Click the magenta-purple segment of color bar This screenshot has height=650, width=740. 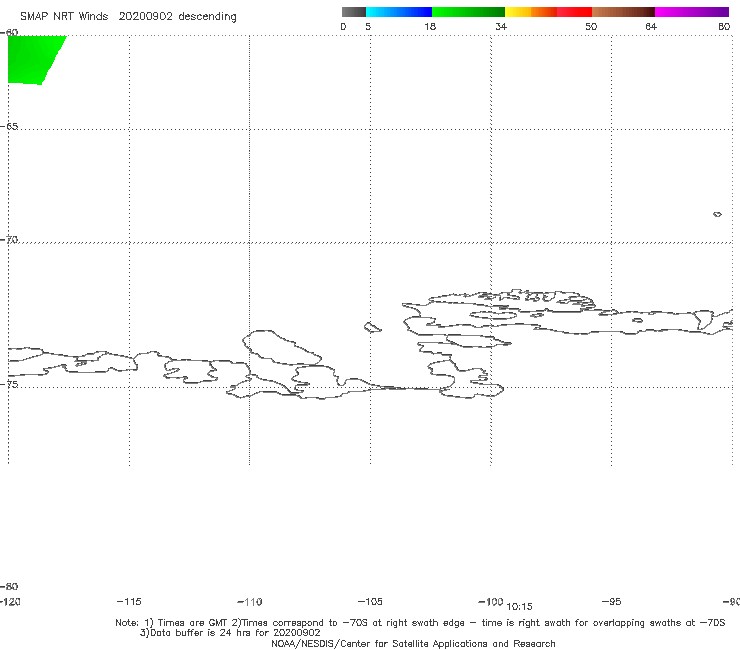[691, 12]
